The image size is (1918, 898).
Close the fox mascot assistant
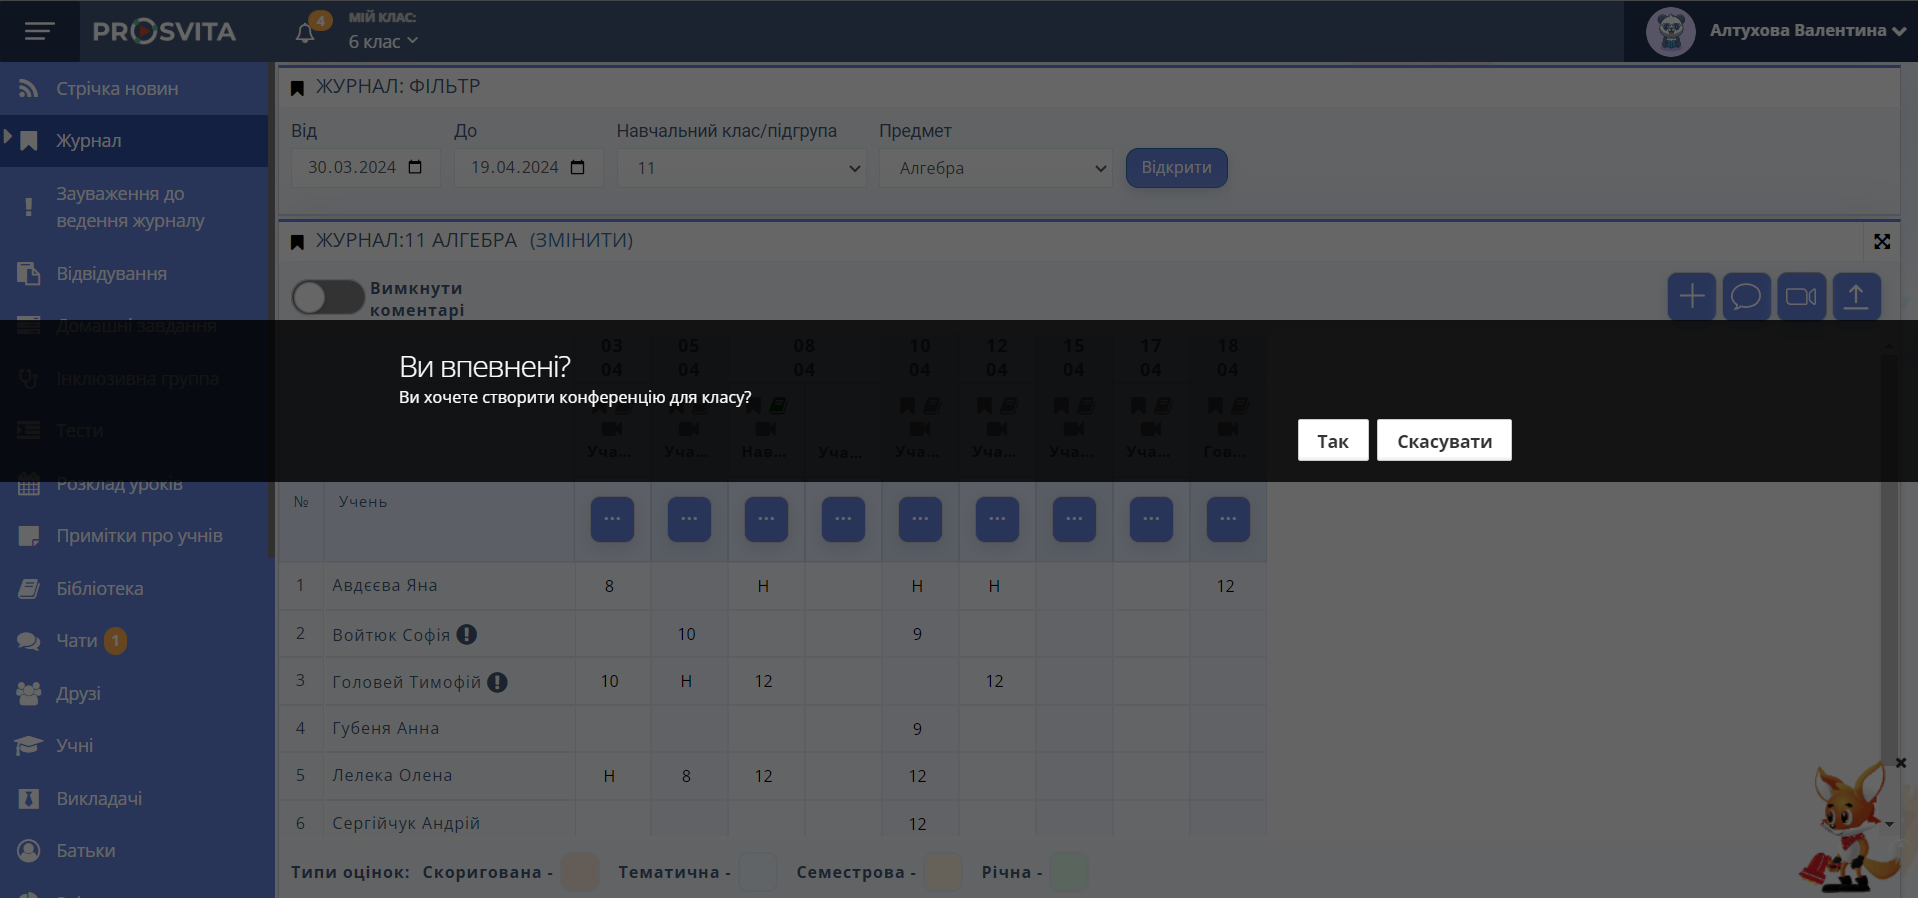[x=1900, y=763]
